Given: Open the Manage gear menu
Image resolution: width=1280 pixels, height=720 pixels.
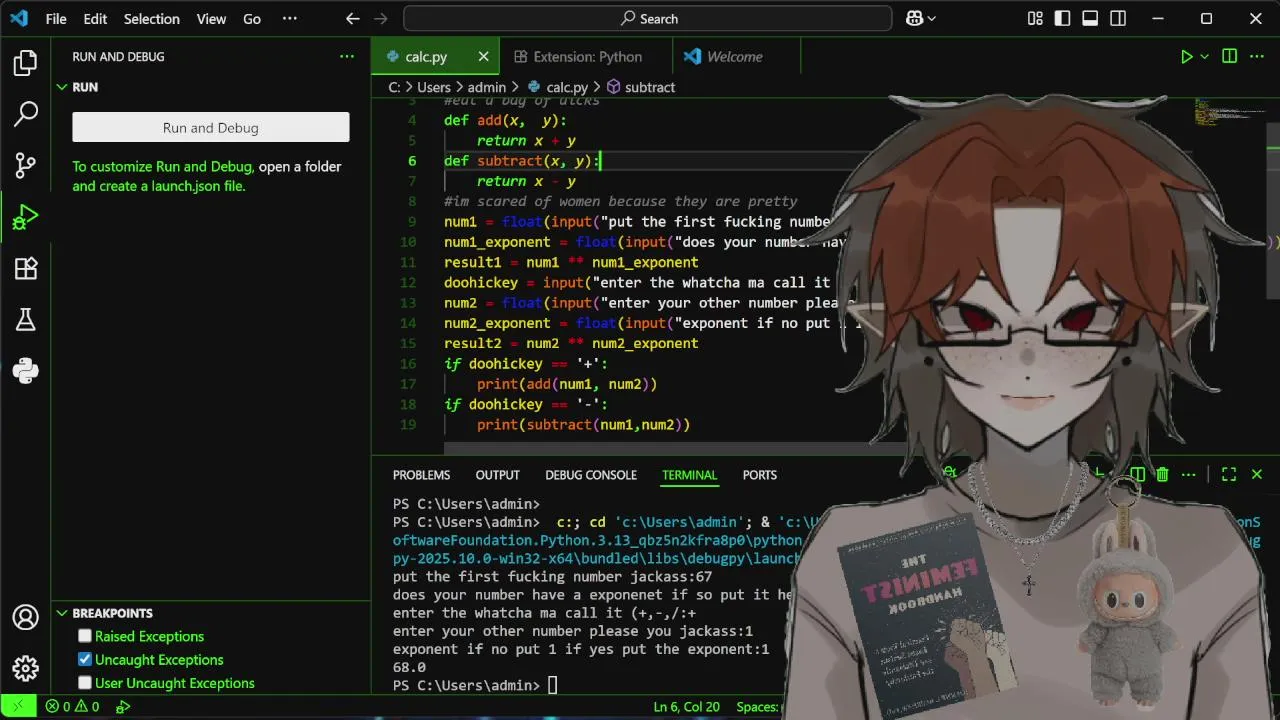Looking at the screenshot, I should click(25, 668).
